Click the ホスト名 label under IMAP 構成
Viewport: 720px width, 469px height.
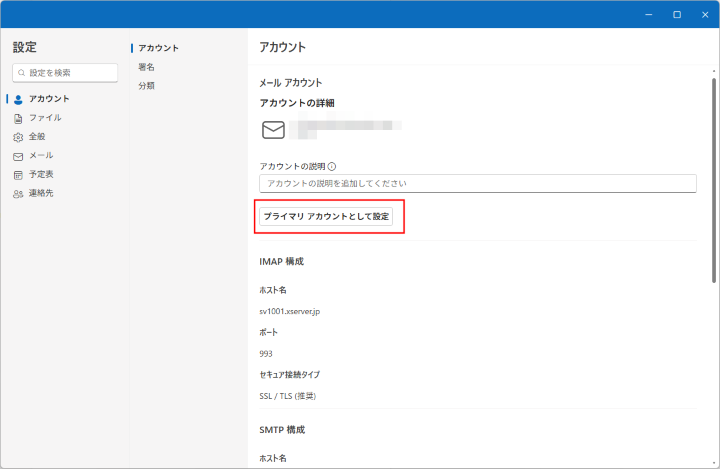(x=273, y=290)
